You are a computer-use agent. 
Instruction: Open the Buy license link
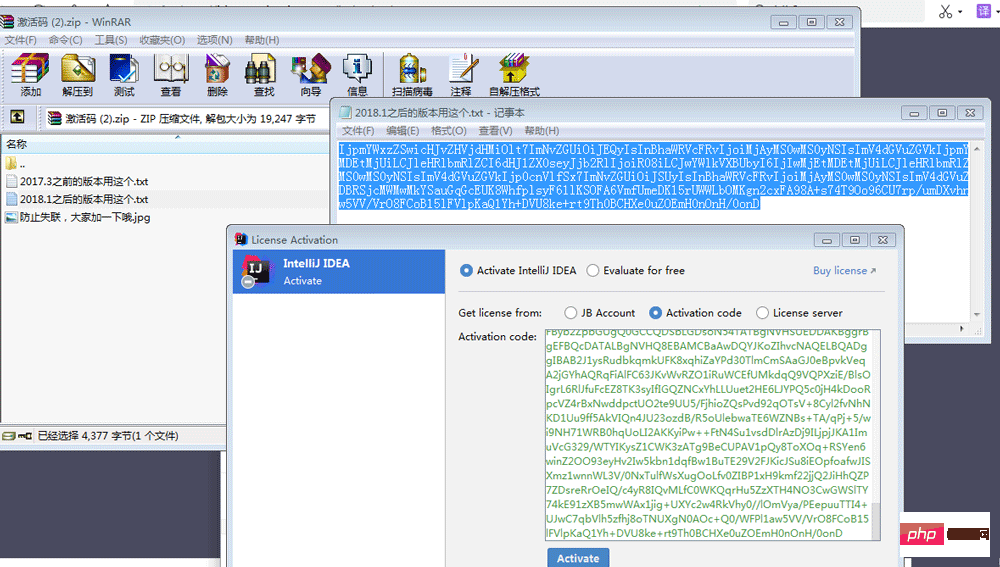844,270
